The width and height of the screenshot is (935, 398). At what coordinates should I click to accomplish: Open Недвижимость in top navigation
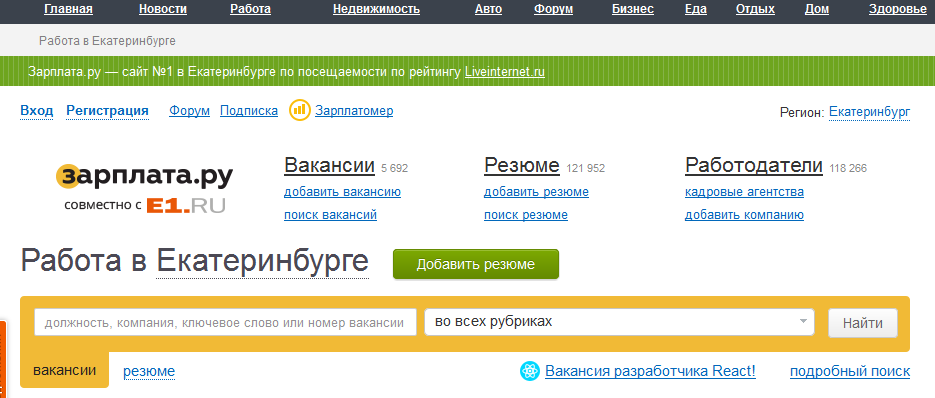click(x=376, y=9)
